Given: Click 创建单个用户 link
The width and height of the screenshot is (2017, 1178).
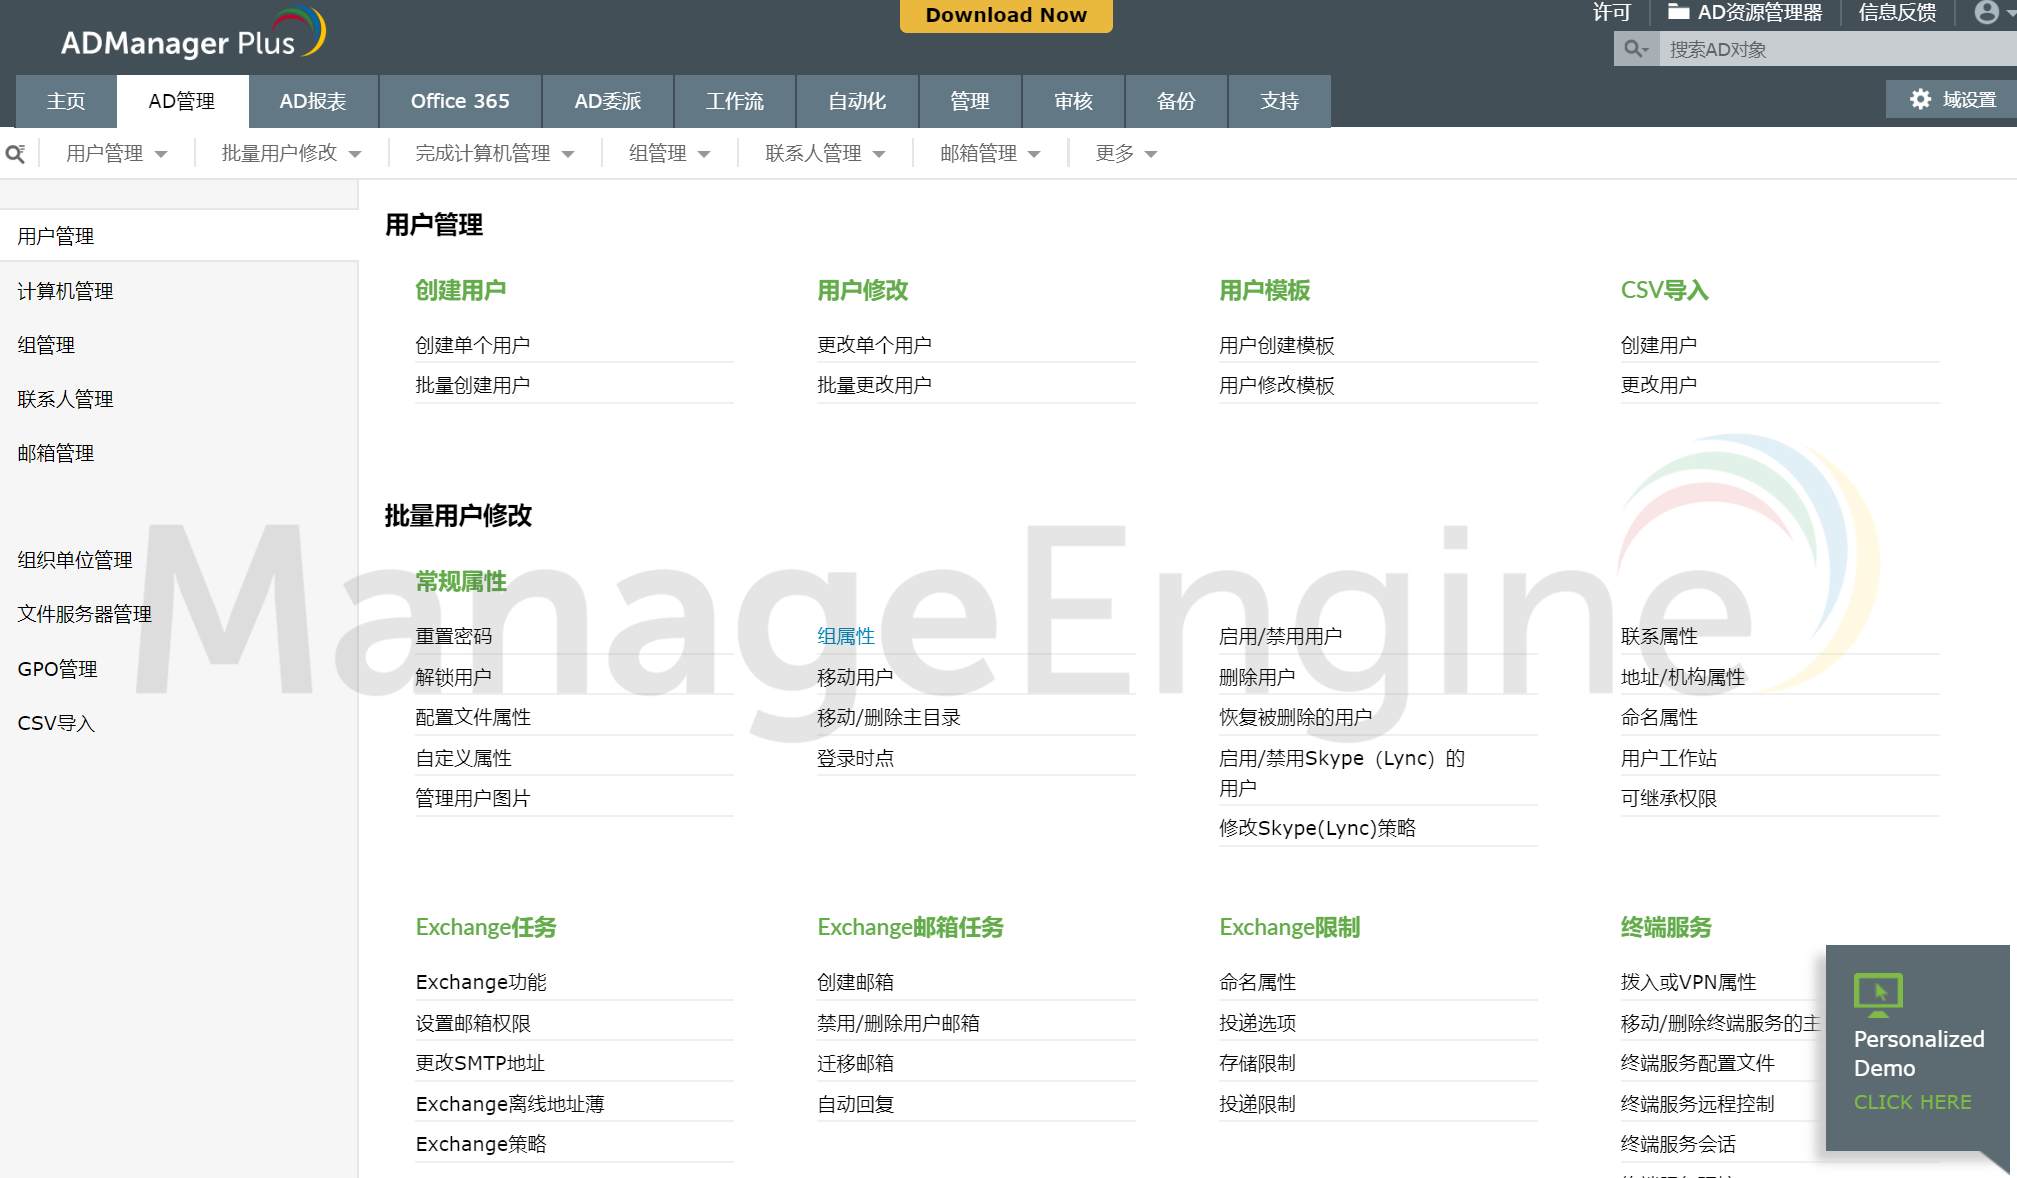Looking at the screenshot, I should point(472,344).
